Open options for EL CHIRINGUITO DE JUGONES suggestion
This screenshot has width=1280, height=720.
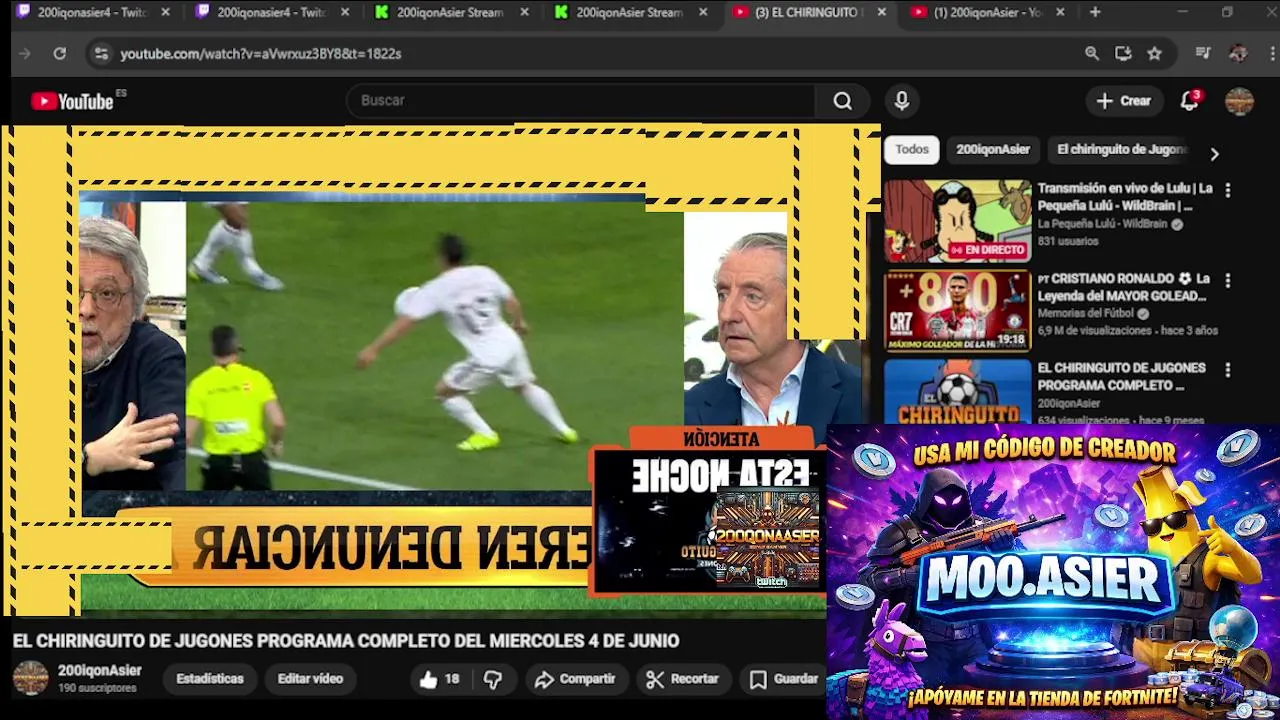(x=1228, y=370)
